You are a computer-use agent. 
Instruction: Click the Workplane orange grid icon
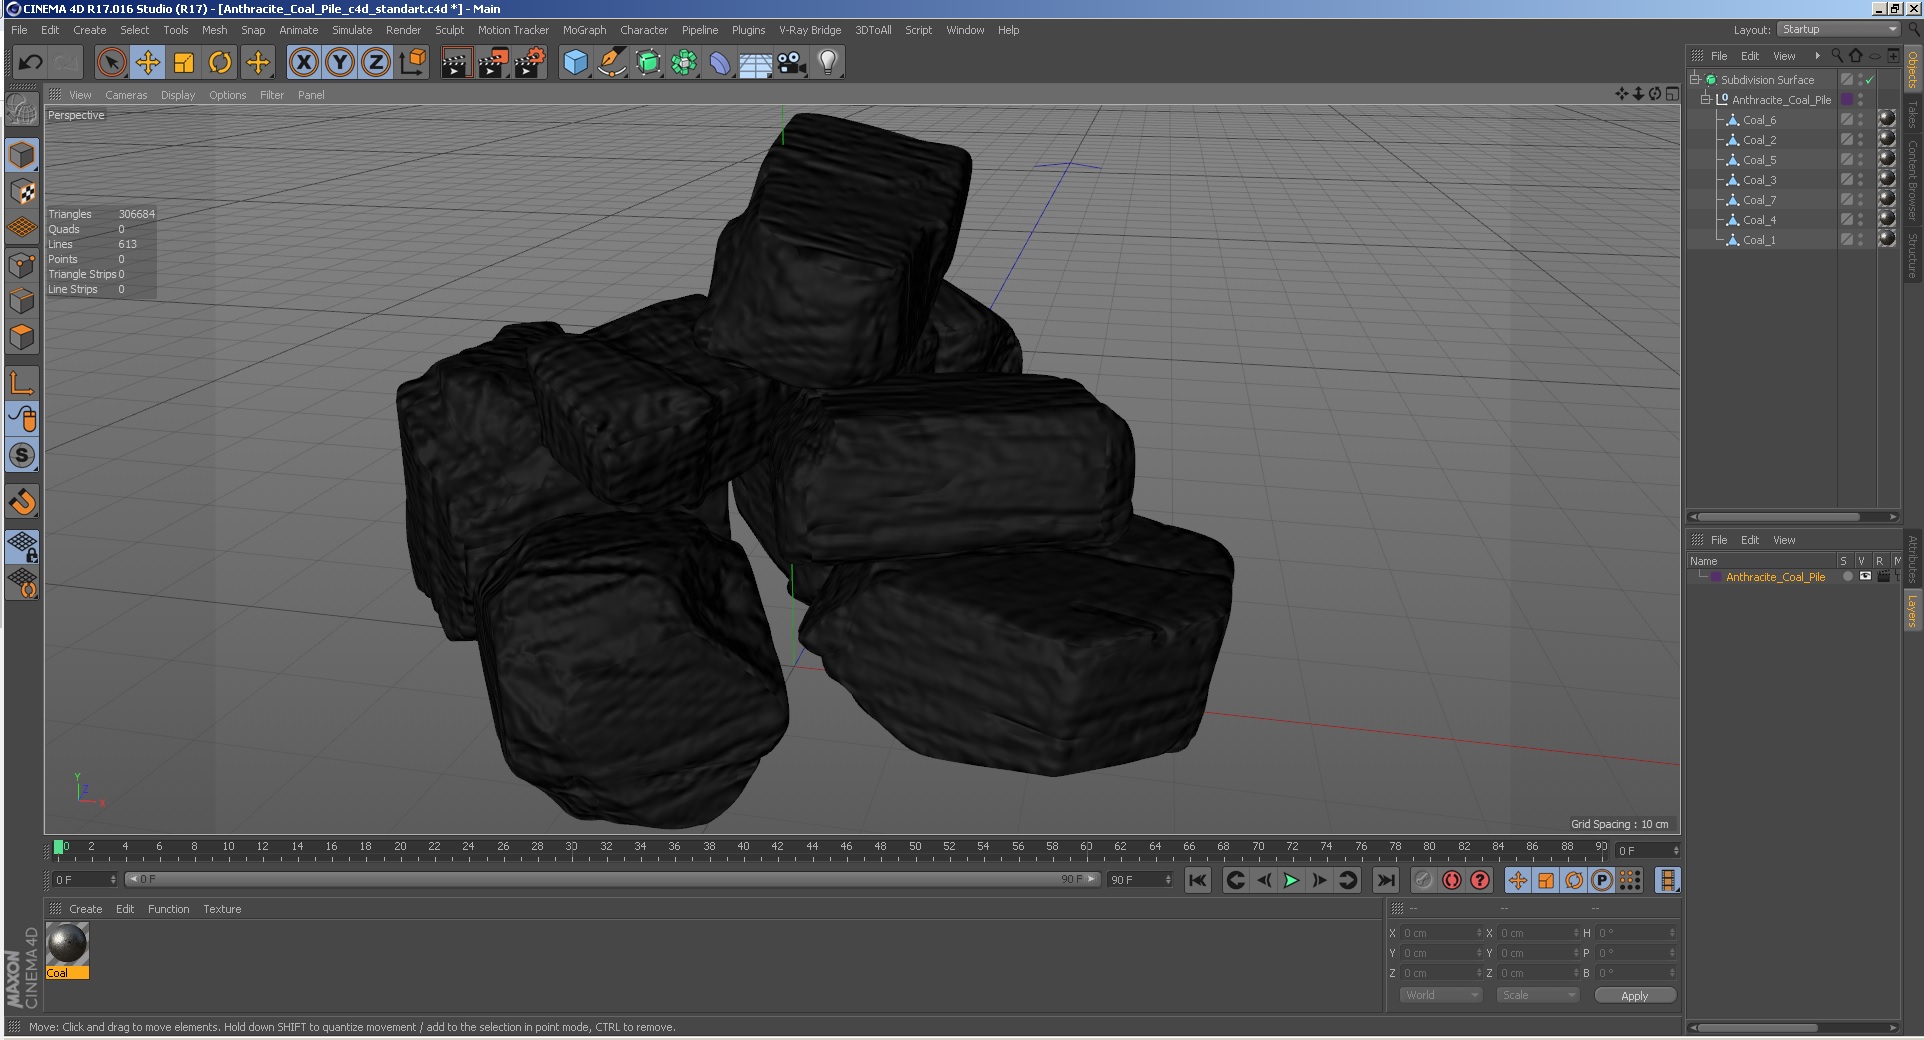(22, 228)
